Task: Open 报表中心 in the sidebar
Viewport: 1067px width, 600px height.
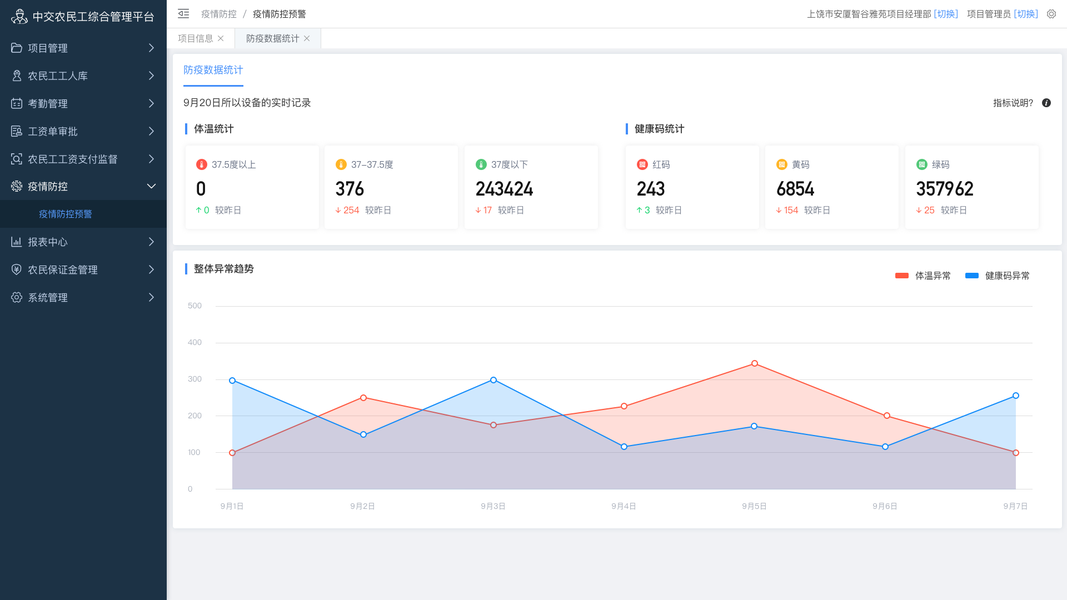Action: tap(83, 242)
